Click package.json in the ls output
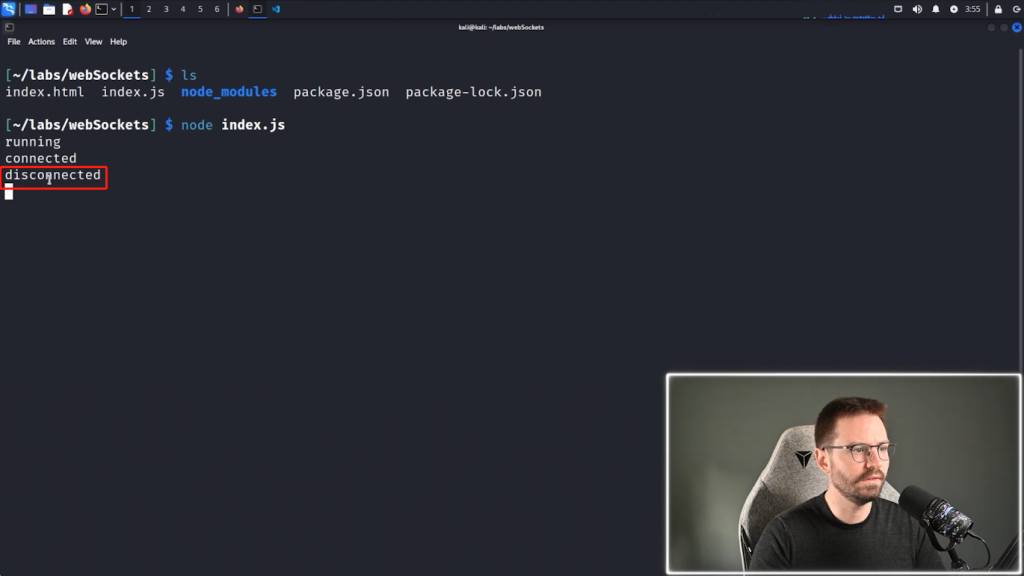Image resolution: width=1024 pixels, height=576 pixels. [341, 92]
